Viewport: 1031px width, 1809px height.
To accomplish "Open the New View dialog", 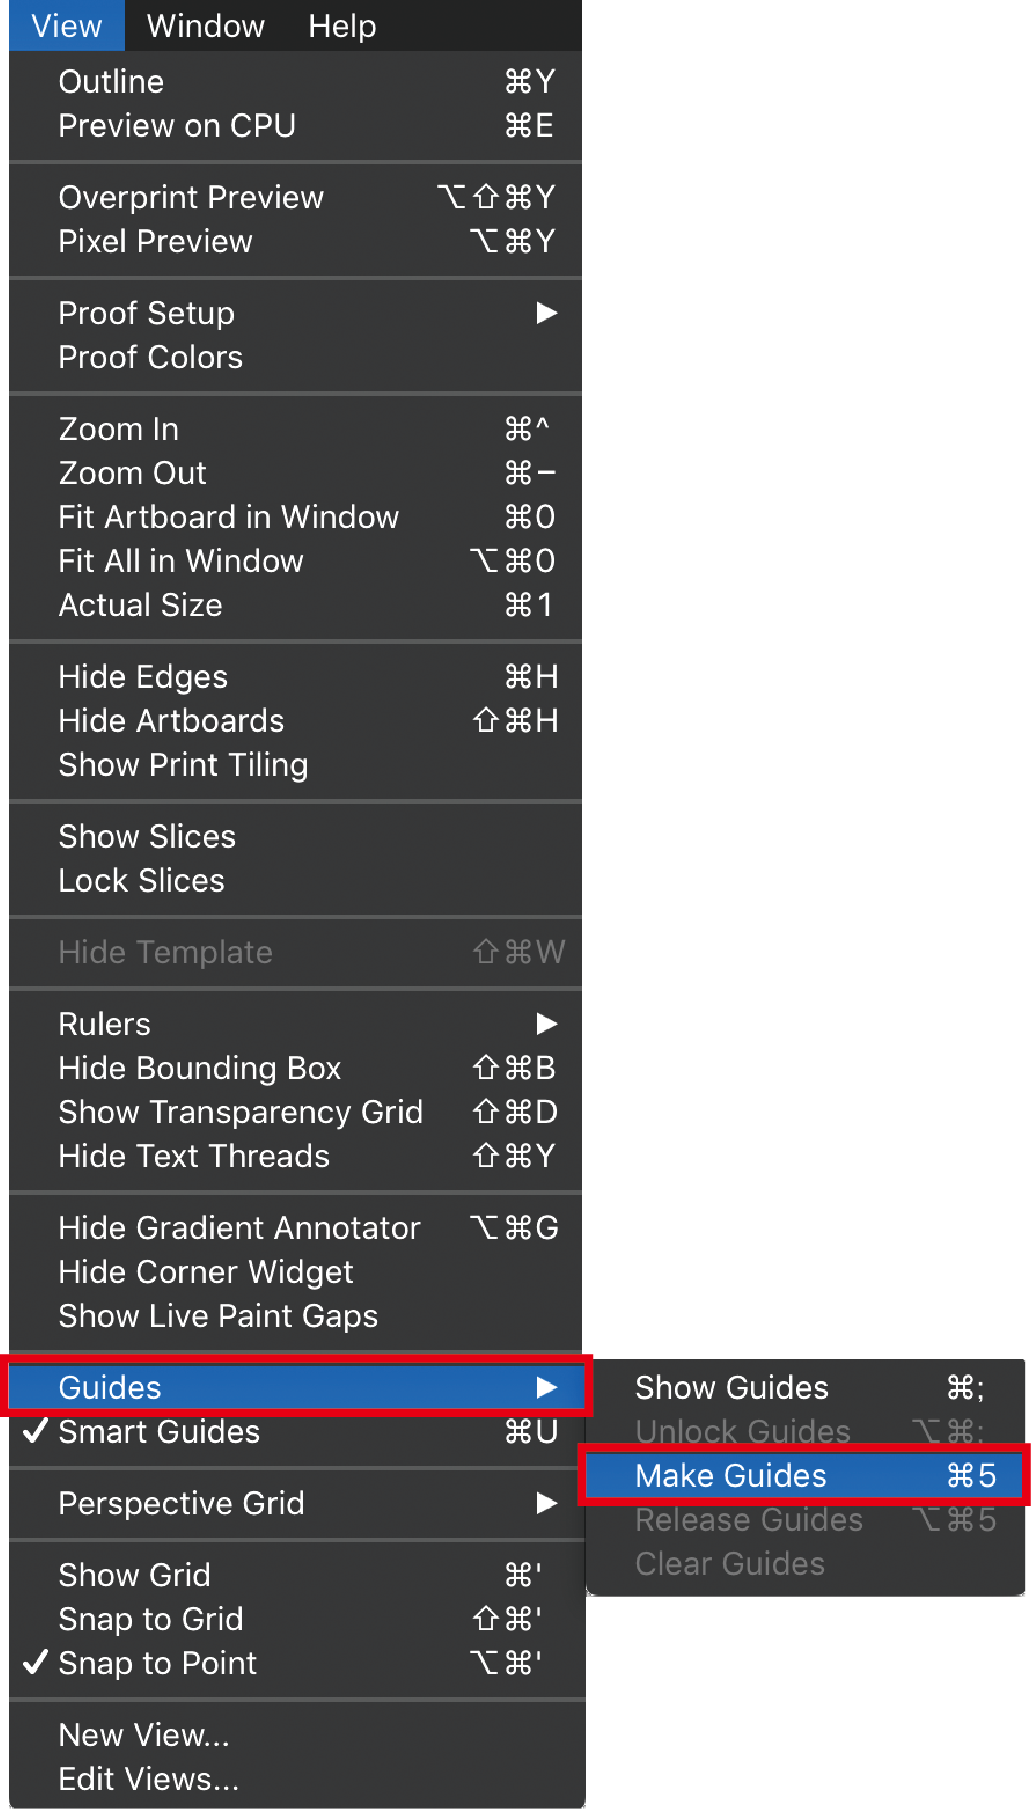I will point(144,1735).
